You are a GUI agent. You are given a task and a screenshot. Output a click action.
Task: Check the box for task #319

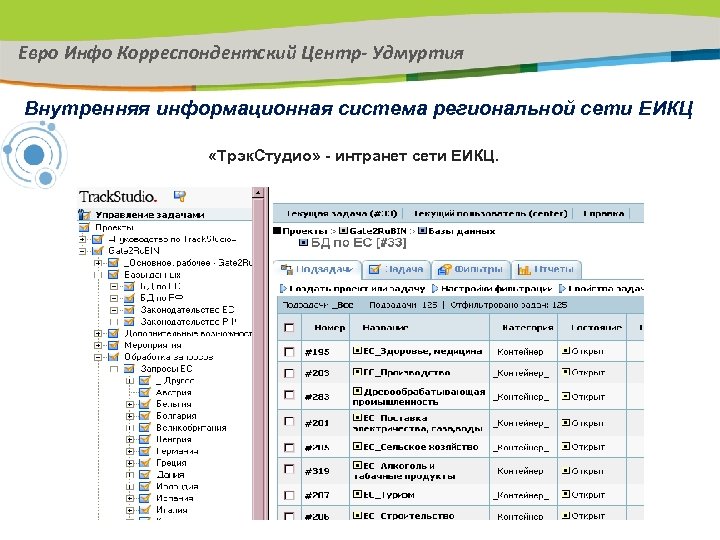(289, 469)
